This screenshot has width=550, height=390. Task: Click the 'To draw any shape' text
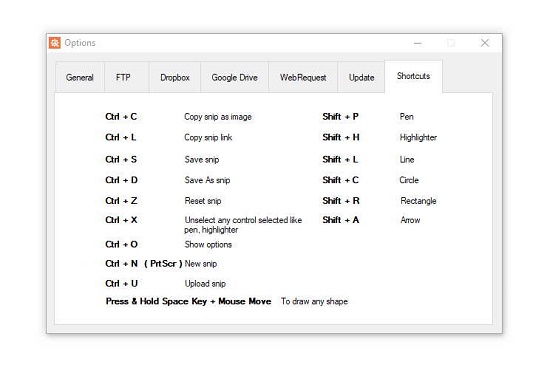(315, 302)
